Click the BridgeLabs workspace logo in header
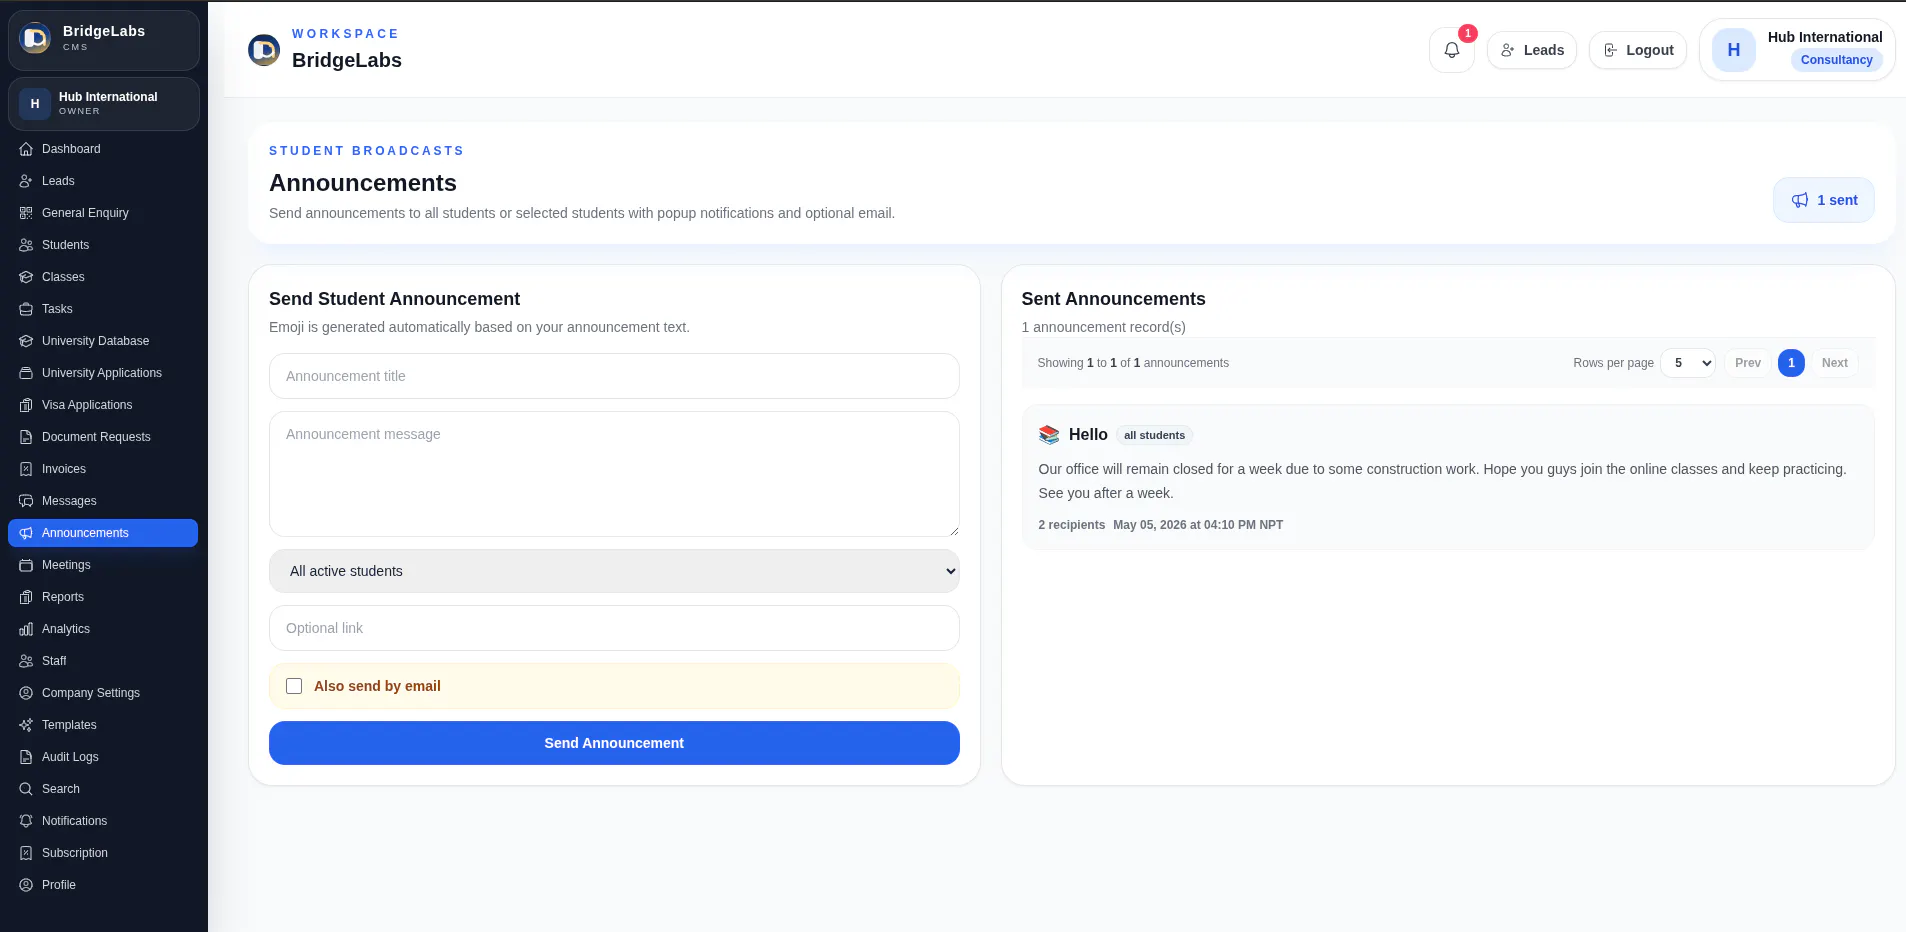 pyautogui.click(x=264, y=50)
